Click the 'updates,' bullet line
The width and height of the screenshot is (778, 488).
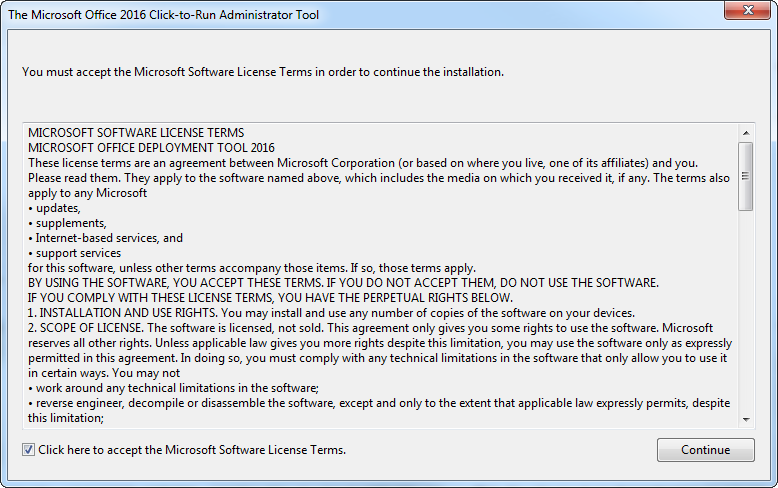55,208
